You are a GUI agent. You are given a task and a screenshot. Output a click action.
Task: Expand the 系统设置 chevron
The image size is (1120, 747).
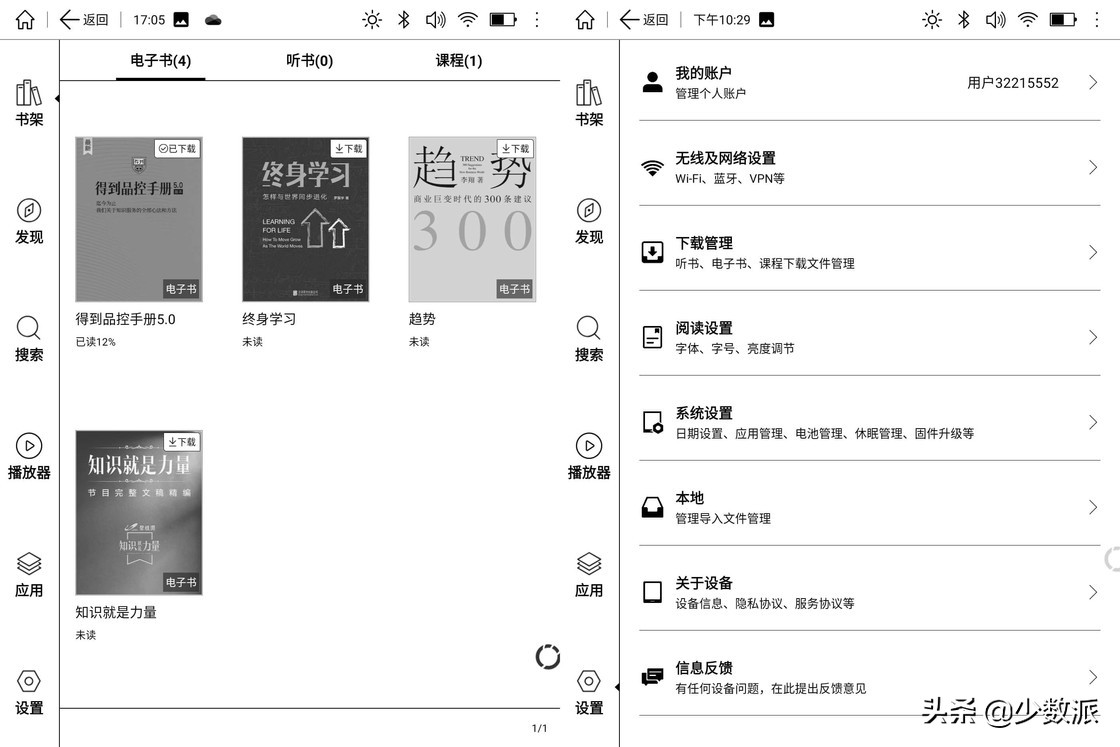tap(1092, 424)
